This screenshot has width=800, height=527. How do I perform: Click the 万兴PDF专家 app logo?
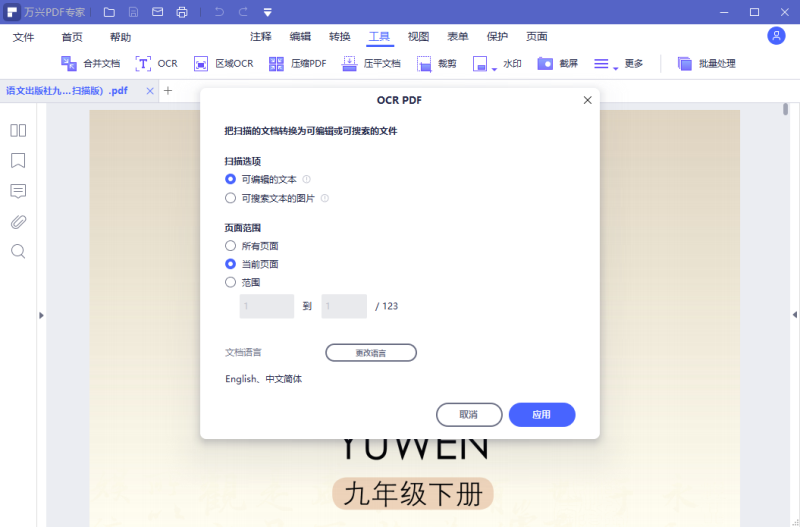[11, 12]
